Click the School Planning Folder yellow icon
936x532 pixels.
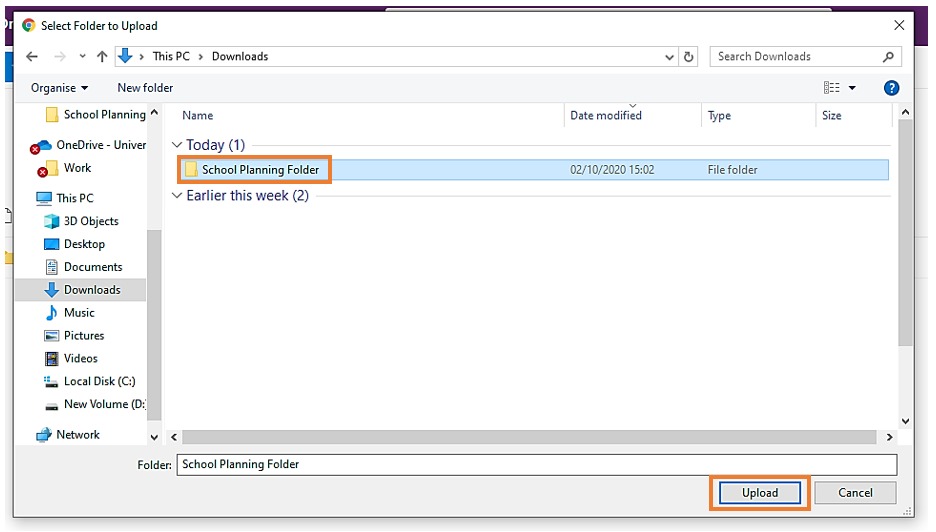191,170
